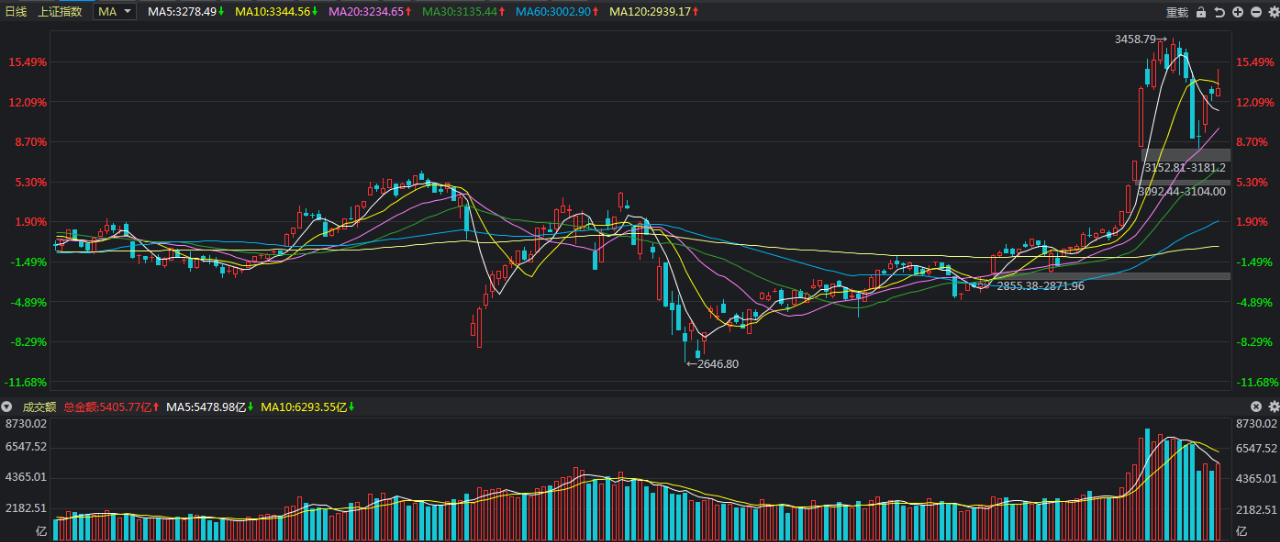The height and width of the screenshot is (542, 1280).
Task: Click the 总金额:5405.77亿 value
Action: 111,407
